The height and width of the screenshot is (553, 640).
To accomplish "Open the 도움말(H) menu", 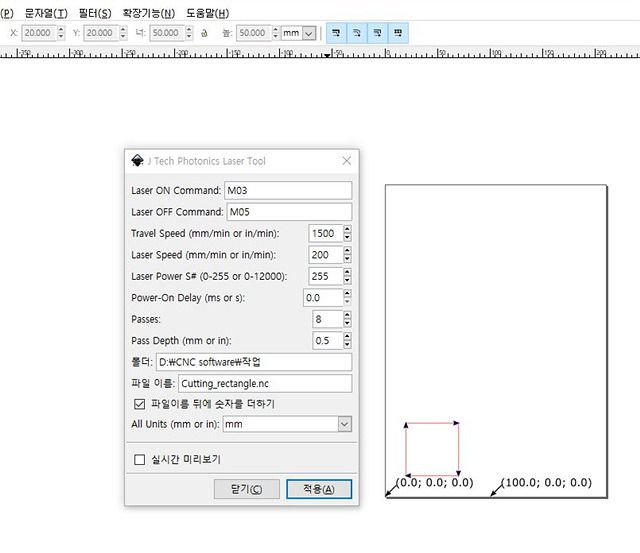I will coord(207,13).
